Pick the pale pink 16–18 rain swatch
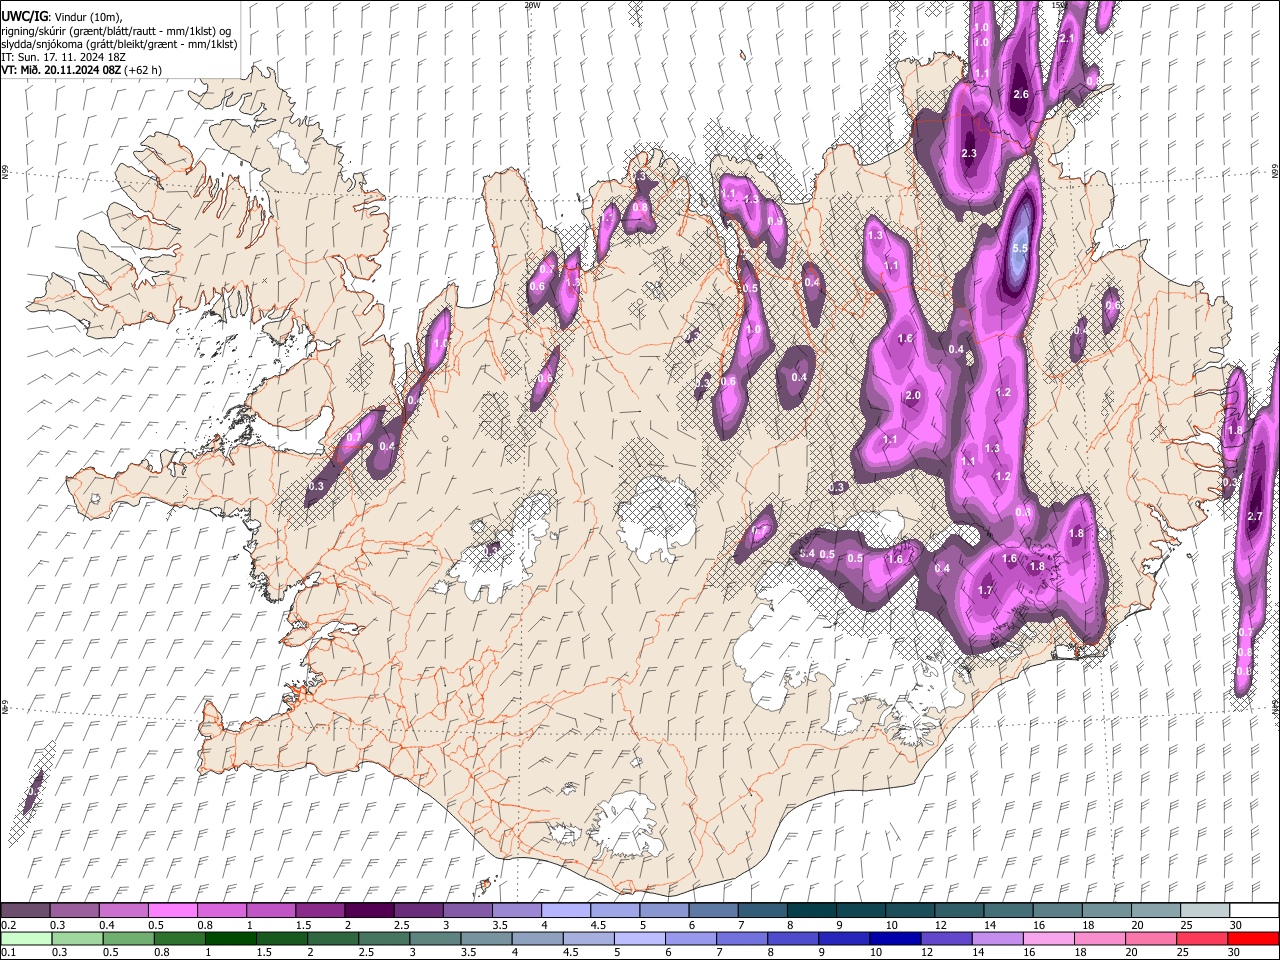Screen dimensions: 1280x960 click(x=1048, y=938)
